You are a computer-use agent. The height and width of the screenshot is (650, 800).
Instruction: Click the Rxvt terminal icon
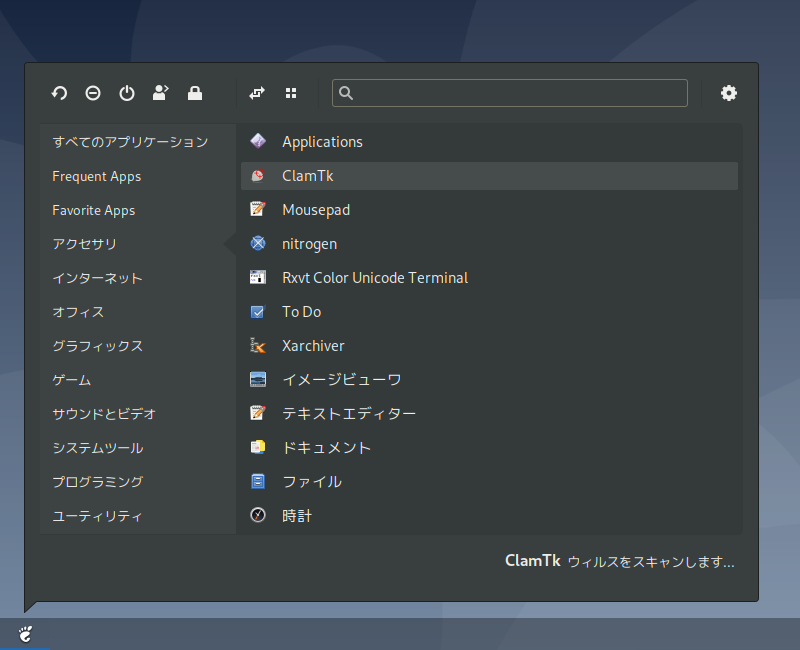(x=258, y=278)
